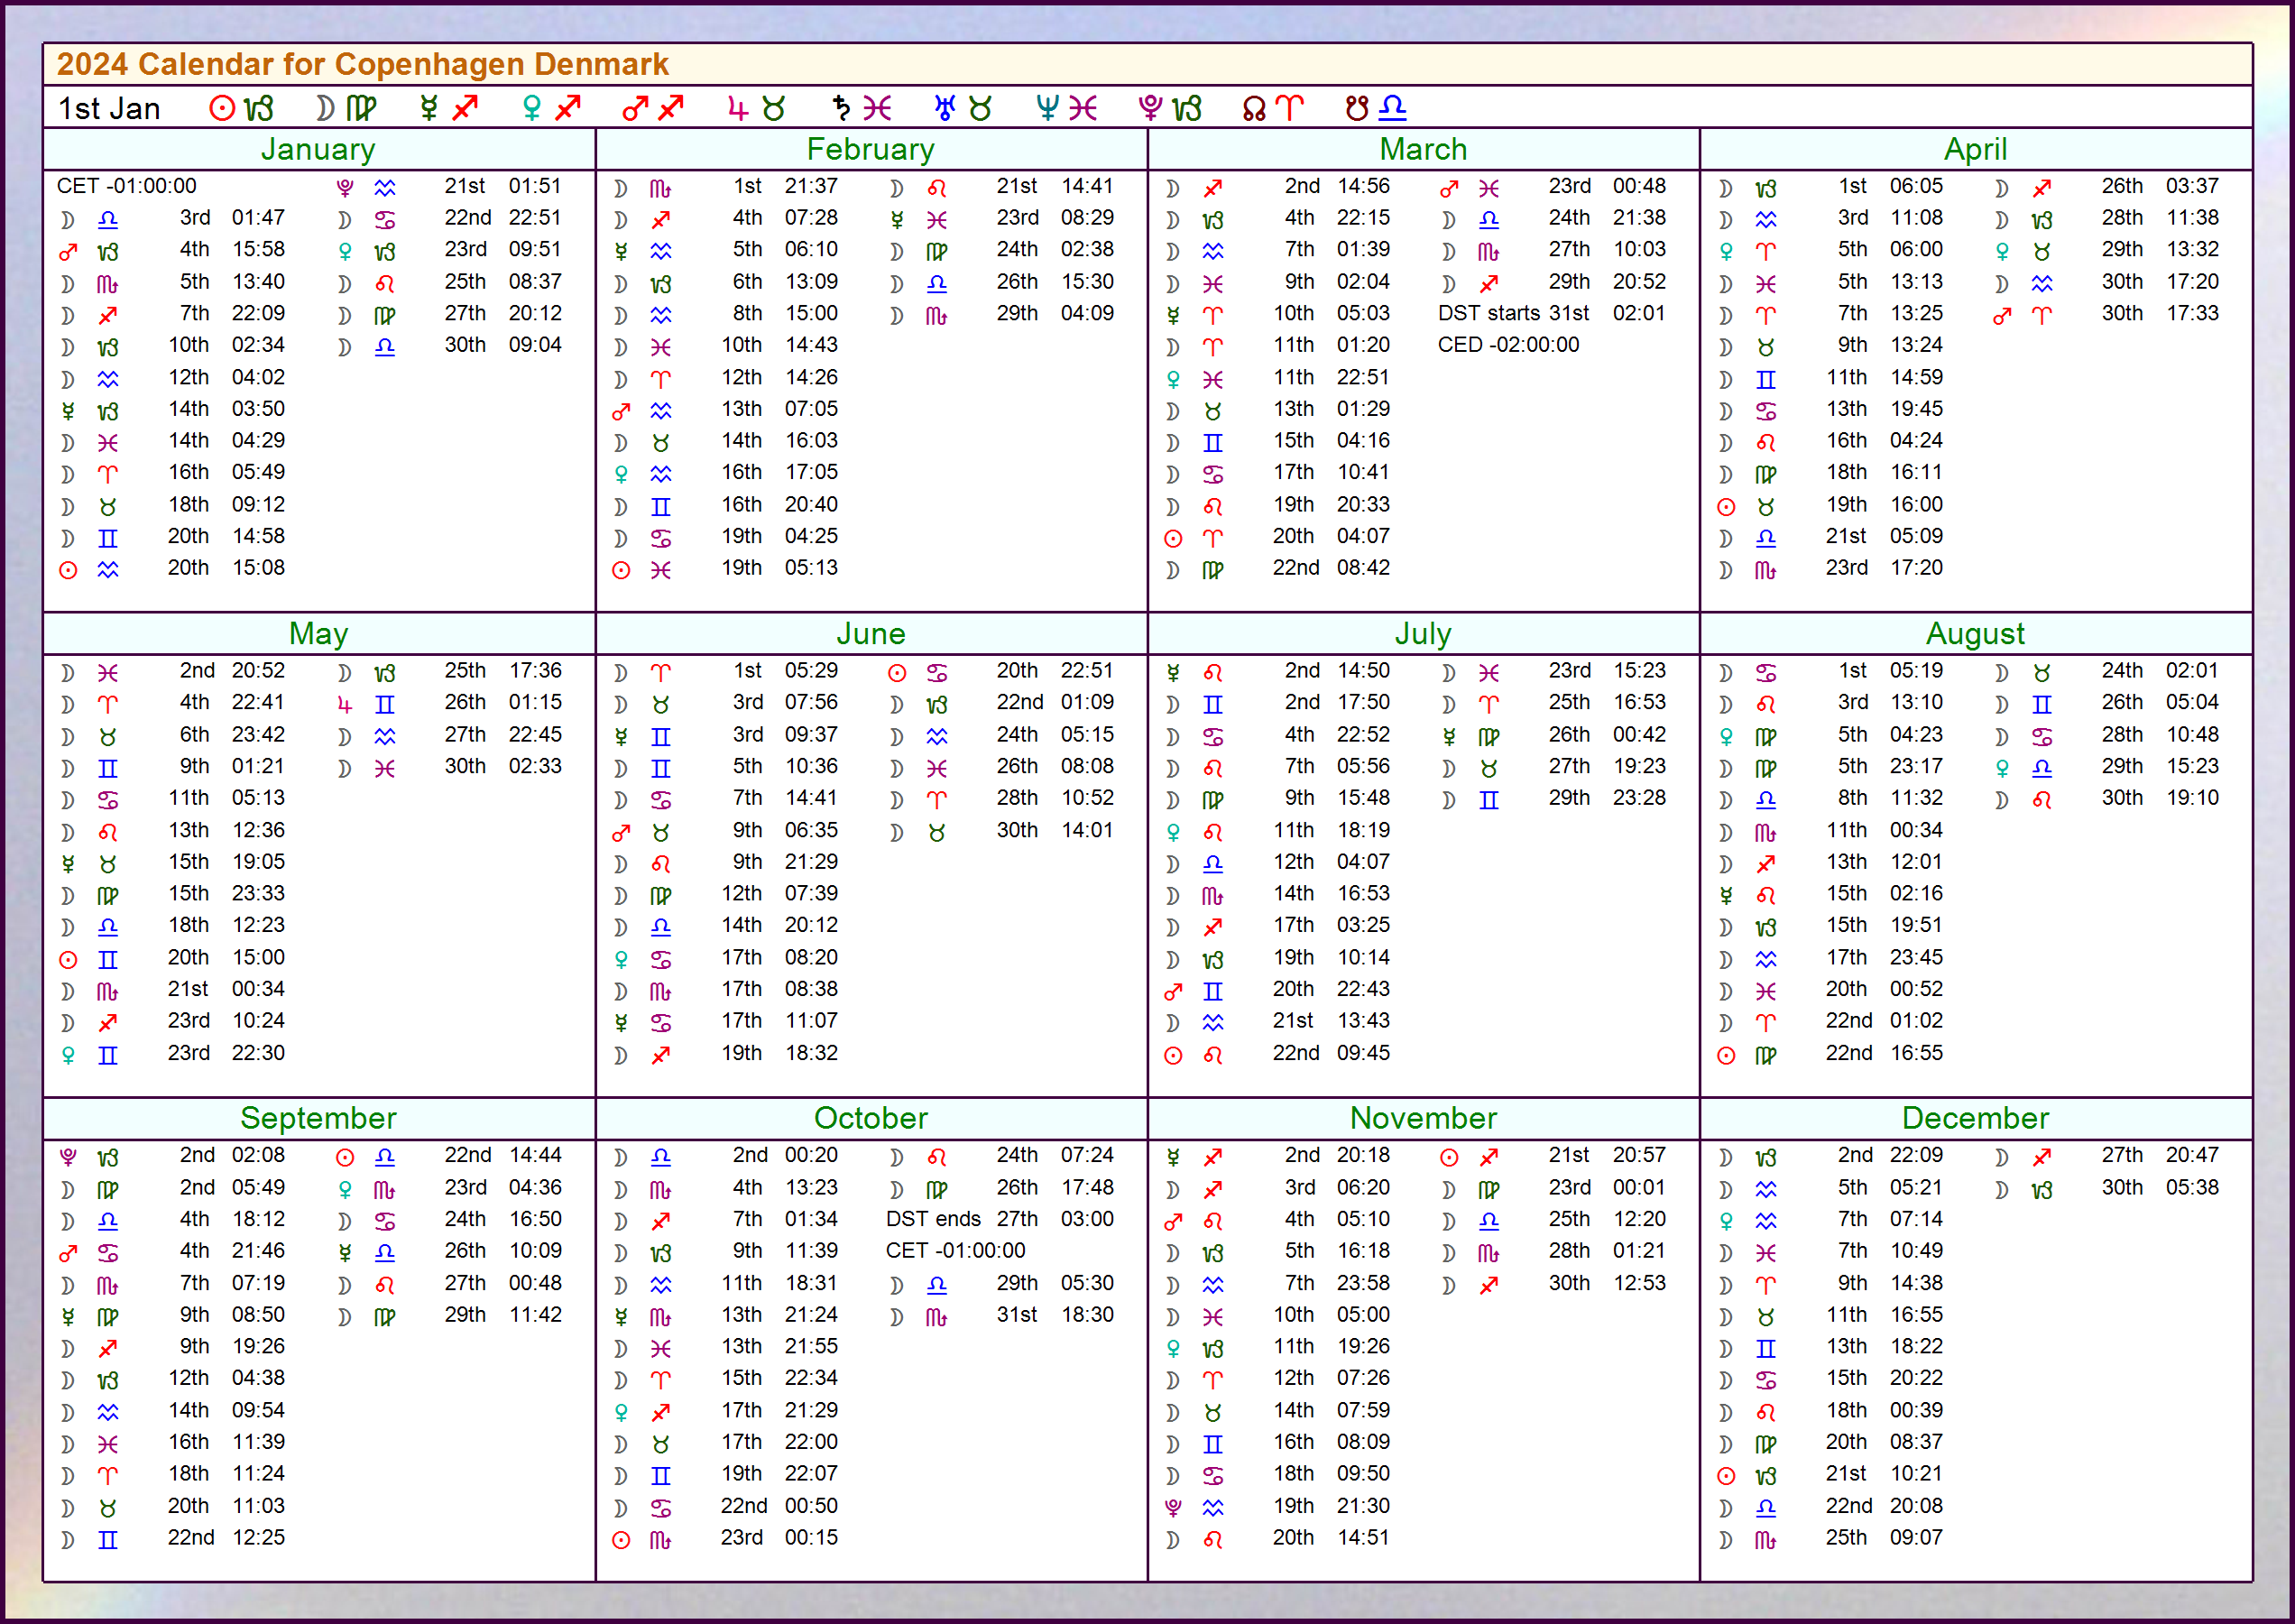This screenshot has width=2295, height=1624.
Task: Click time 16:55 on August 22nd
Action: [1916, 1053]
